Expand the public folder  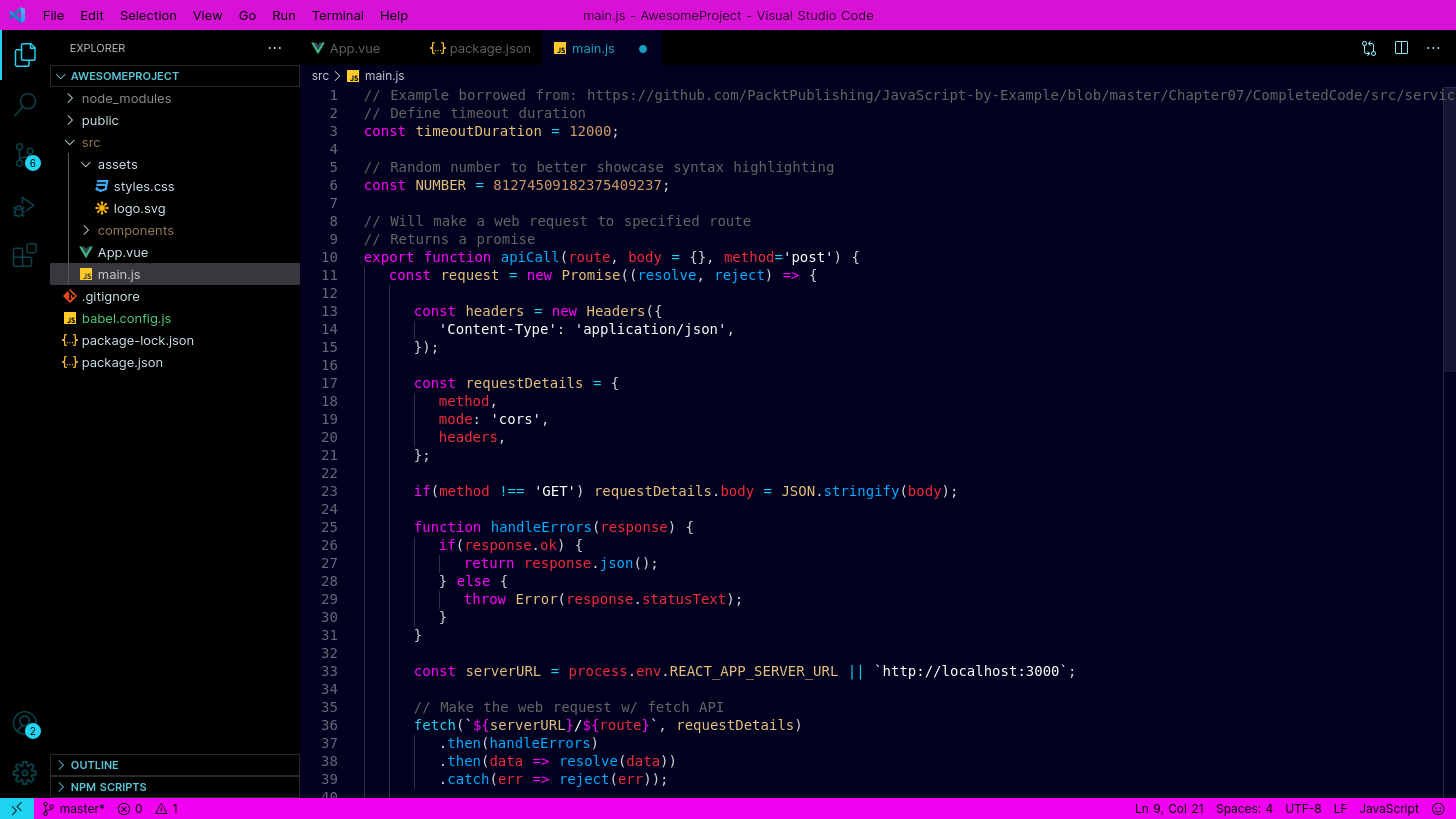(x=175, y=120)
